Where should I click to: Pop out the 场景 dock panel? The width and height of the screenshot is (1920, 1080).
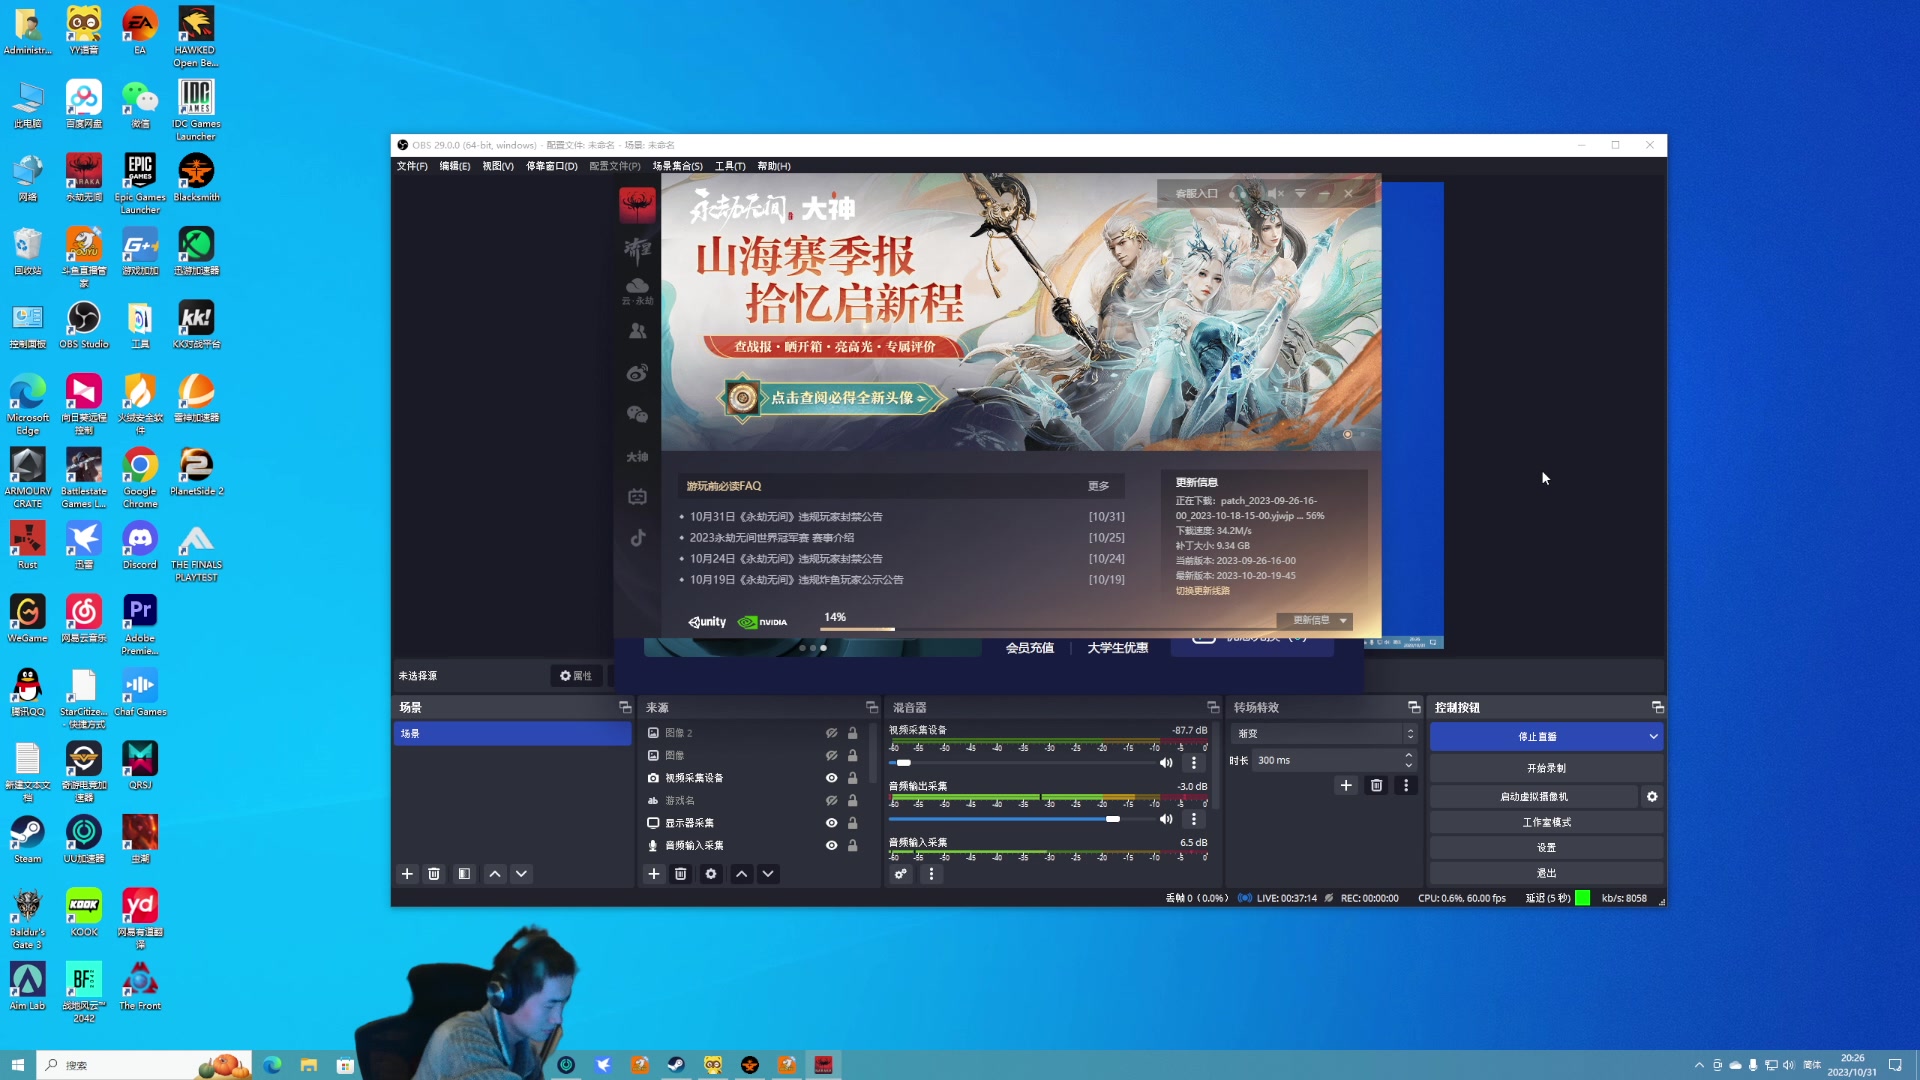(x=625, y=707)
